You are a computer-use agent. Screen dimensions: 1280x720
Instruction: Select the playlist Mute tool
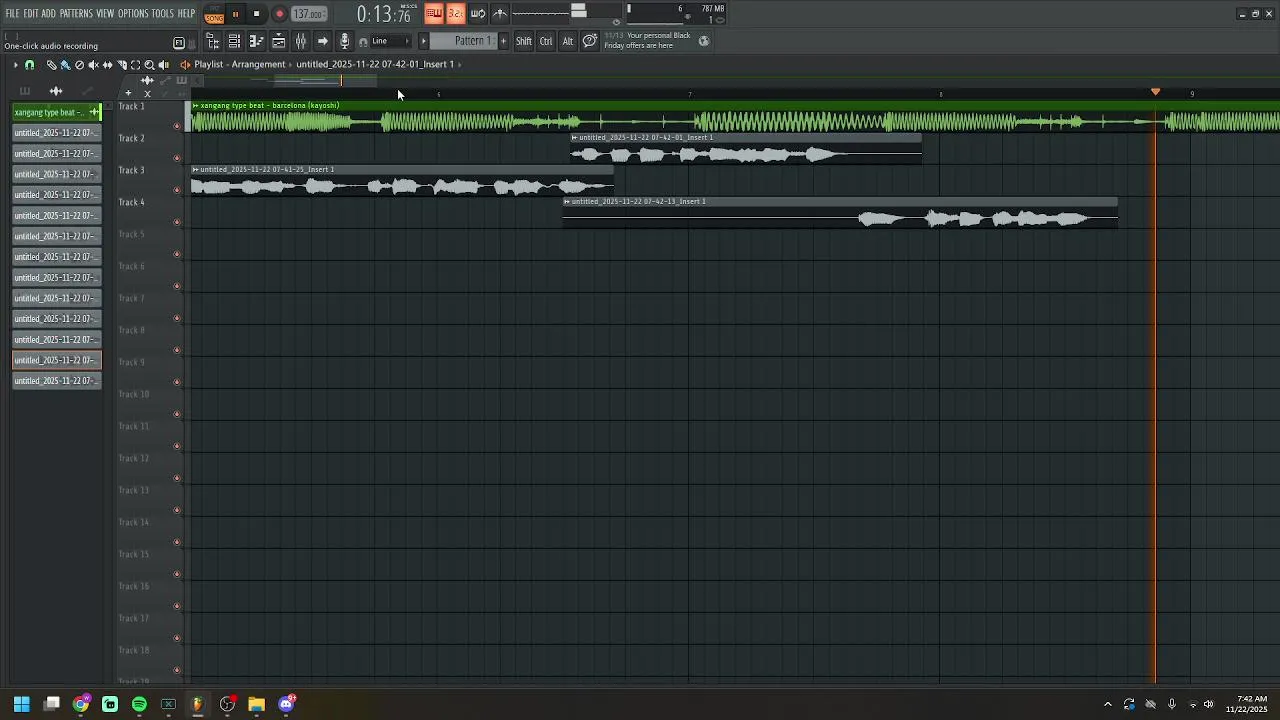pyautogui.click(x=93, y=65)
